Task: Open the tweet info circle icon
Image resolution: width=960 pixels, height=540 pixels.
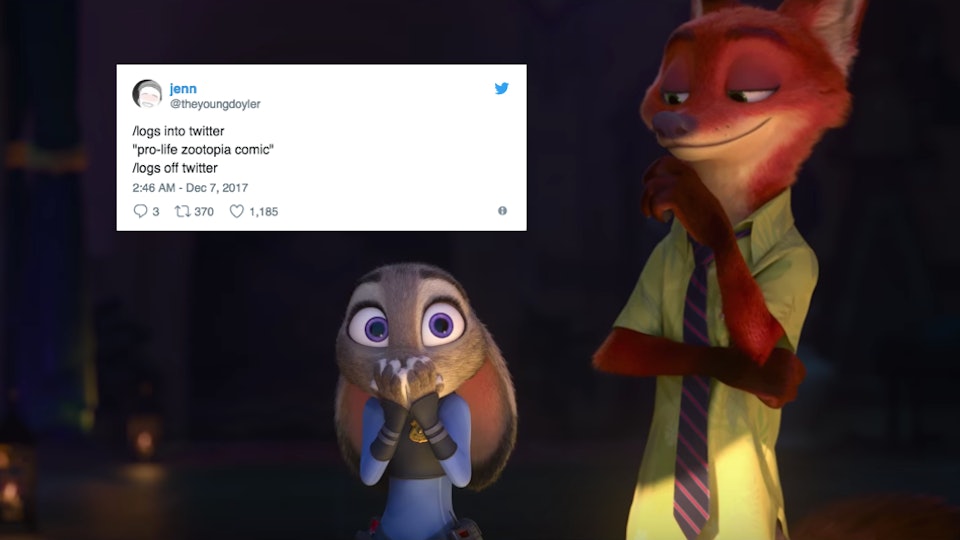Action: 502,211
